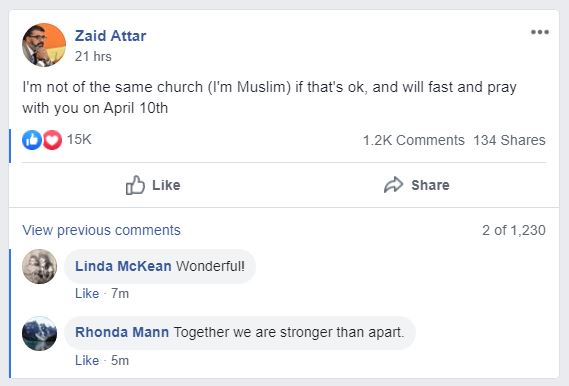The width and height of the screenshot is (569, 386).
Task: View the 134 Shares list
Action: tap(509, 140)
